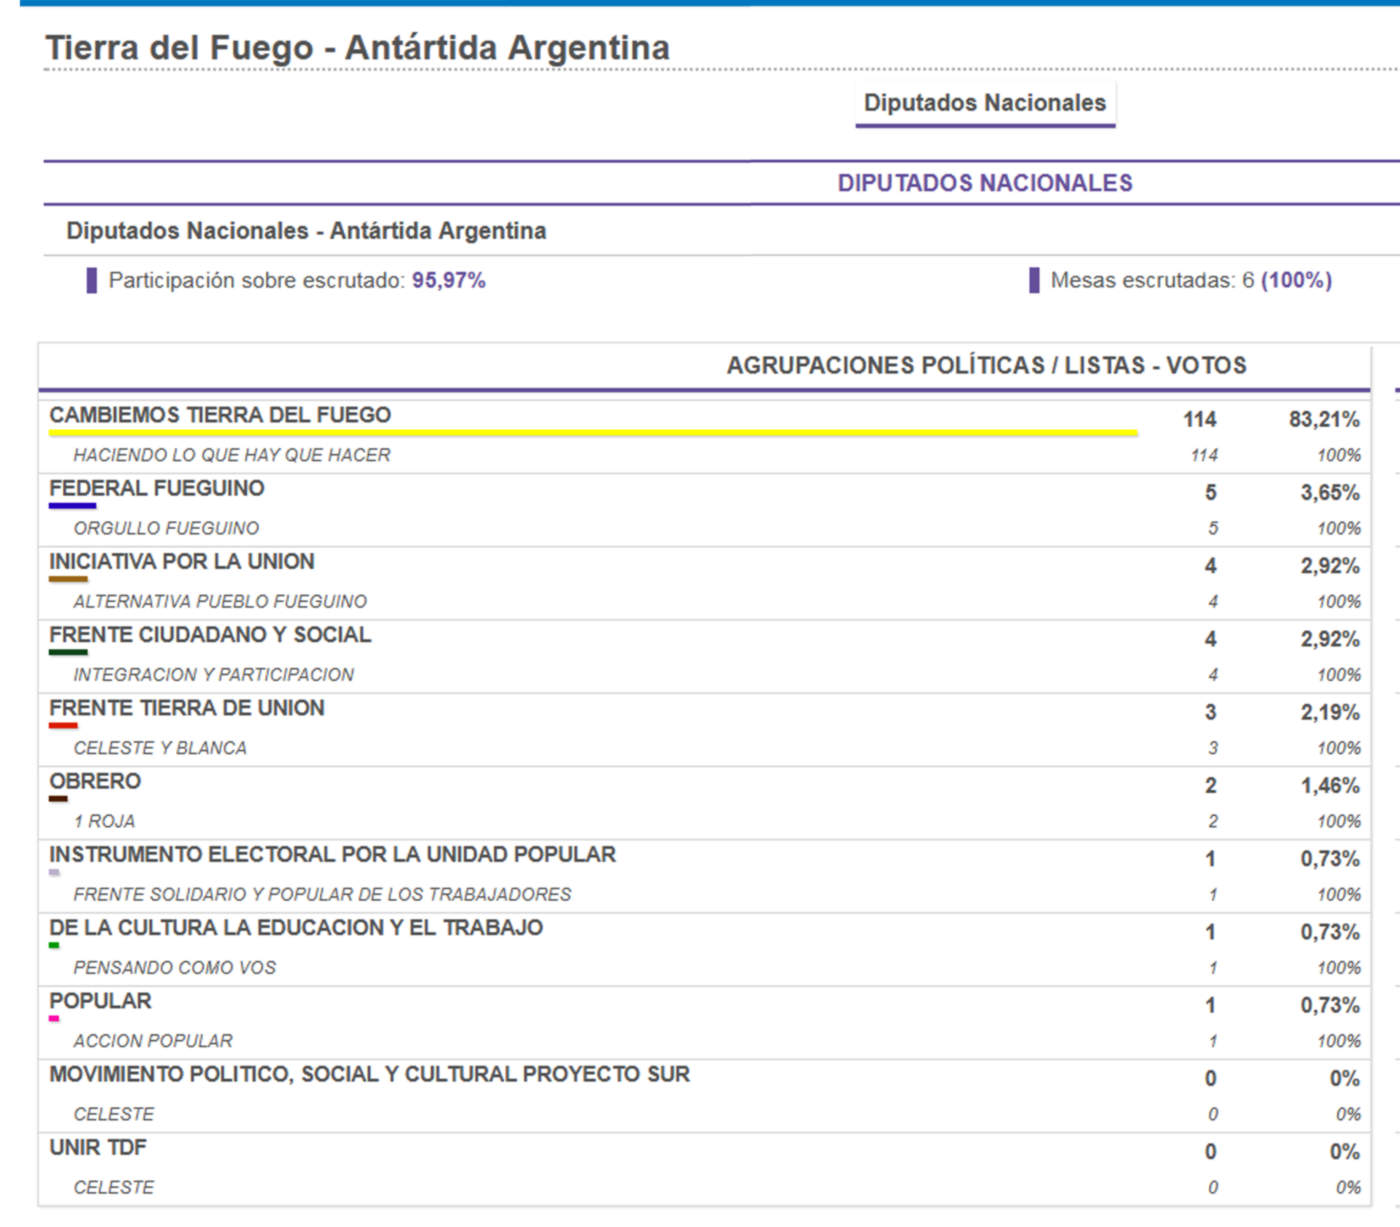
Task: Select FRENTE TIERRA DE UNION party
Action: click(187, 708)
